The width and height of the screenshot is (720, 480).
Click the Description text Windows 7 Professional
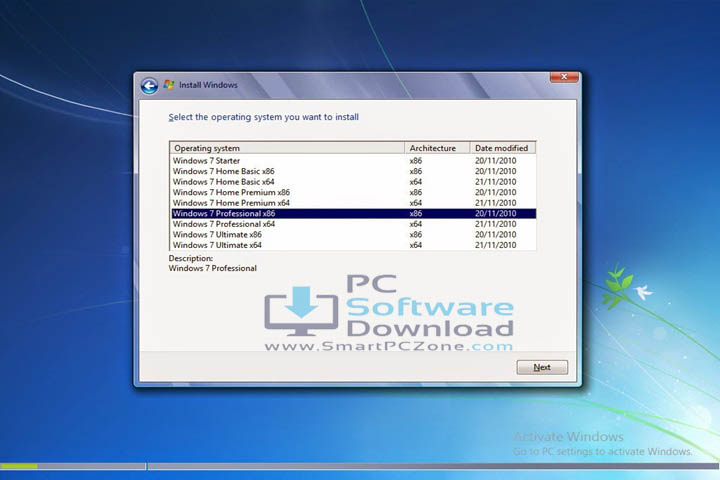(213, 268)
